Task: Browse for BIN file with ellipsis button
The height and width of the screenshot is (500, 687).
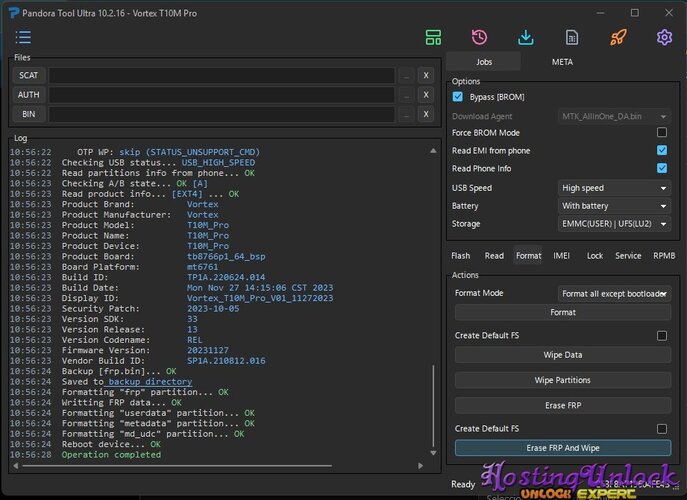Action: coord(407,114)
